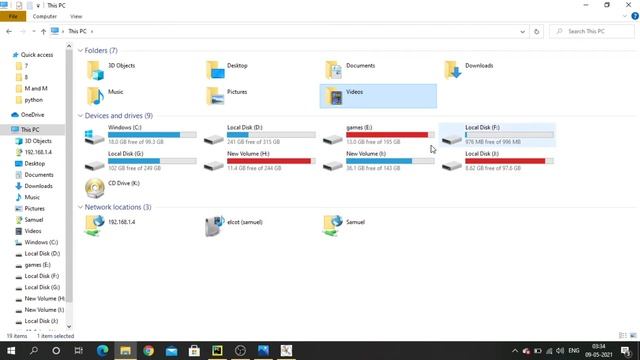Expand the ribbon with the chevron
640x360 pixels.
click(624, 16)
